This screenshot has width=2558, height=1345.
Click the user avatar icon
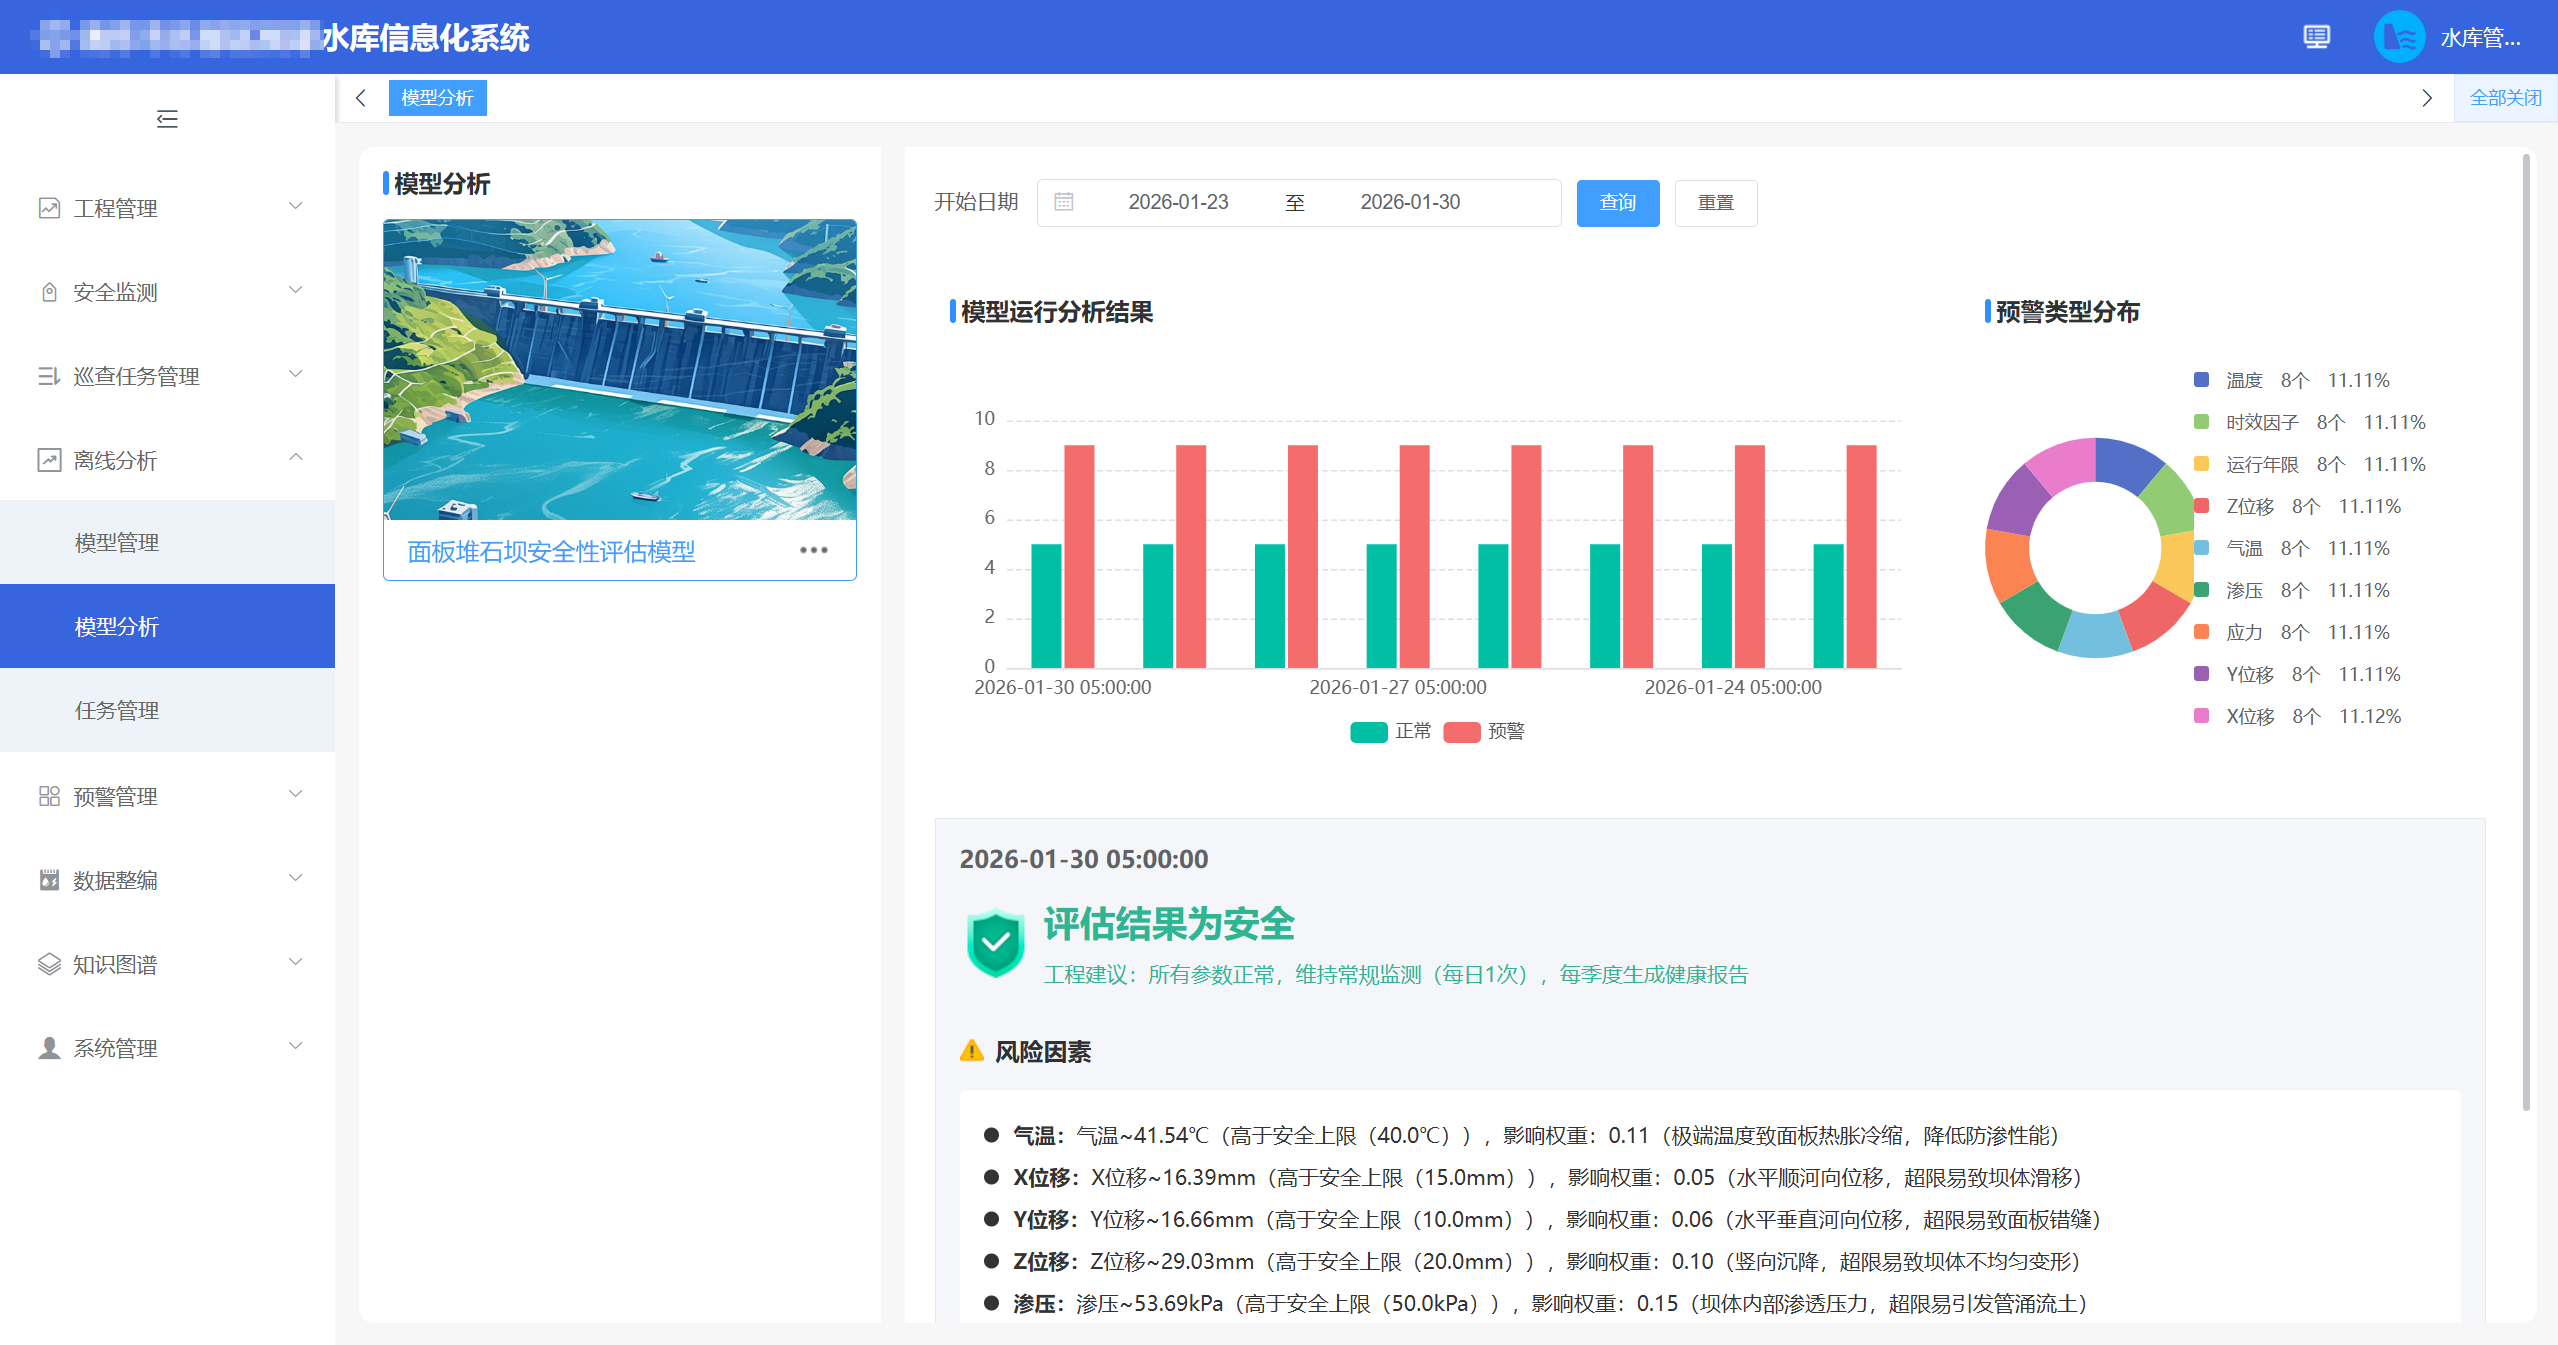point(2399,37)
